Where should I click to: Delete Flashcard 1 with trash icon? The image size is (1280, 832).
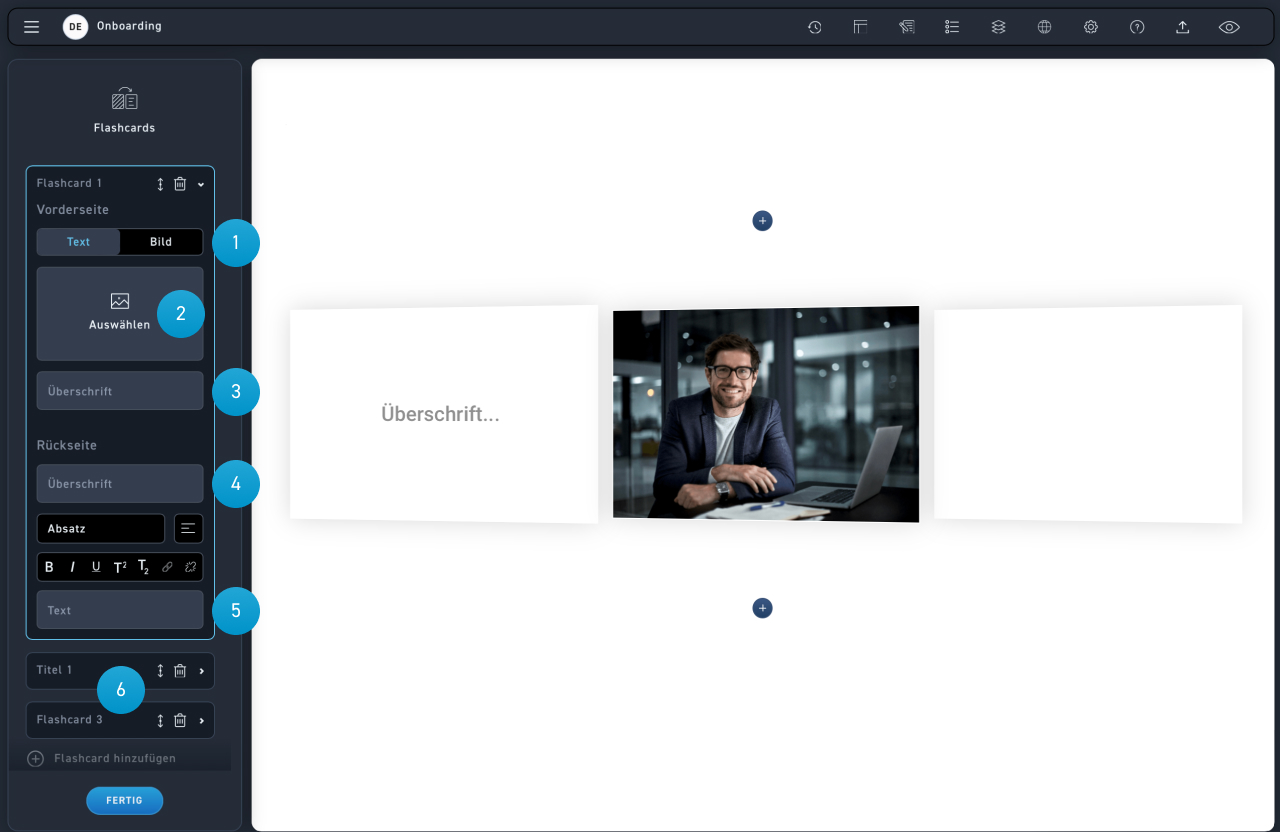tap(180, 184)
